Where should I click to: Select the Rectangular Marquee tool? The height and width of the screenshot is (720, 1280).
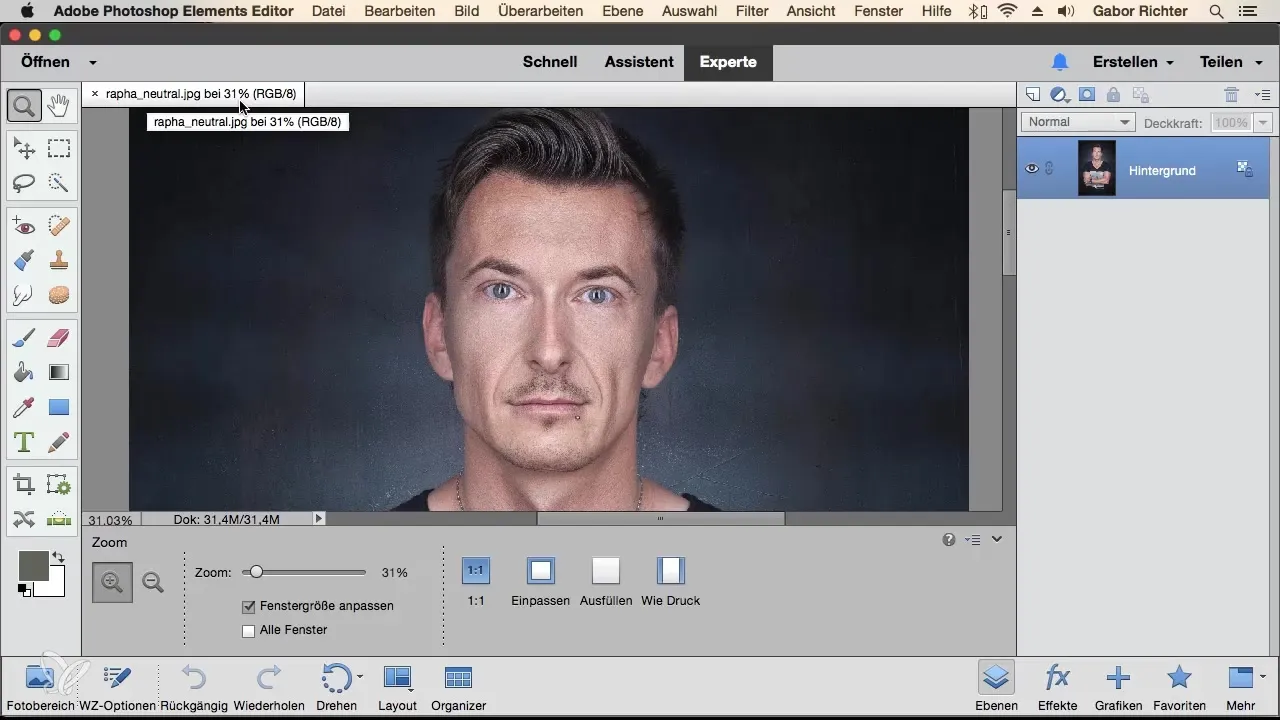click(x=59, y=149)
